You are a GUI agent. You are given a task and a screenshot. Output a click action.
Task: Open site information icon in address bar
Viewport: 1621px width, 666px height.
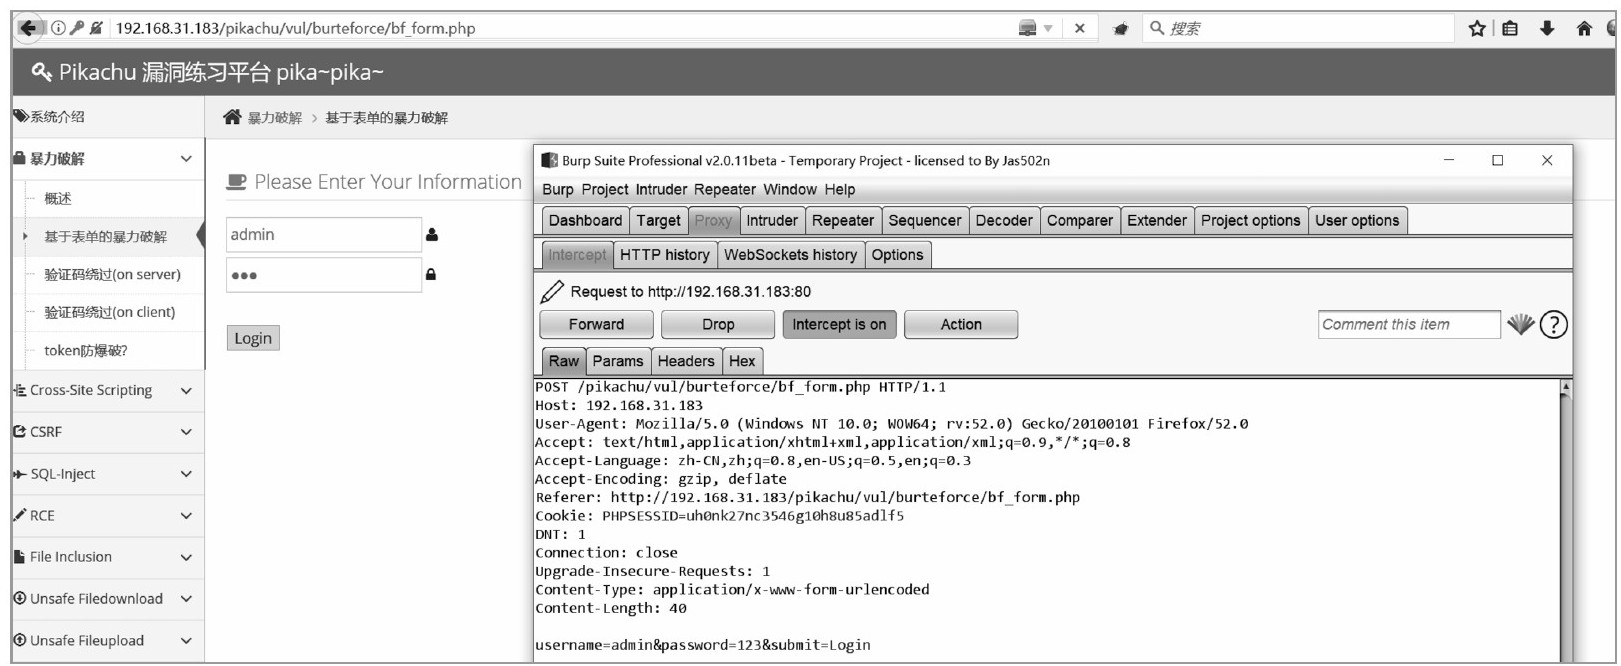point(58,28)
